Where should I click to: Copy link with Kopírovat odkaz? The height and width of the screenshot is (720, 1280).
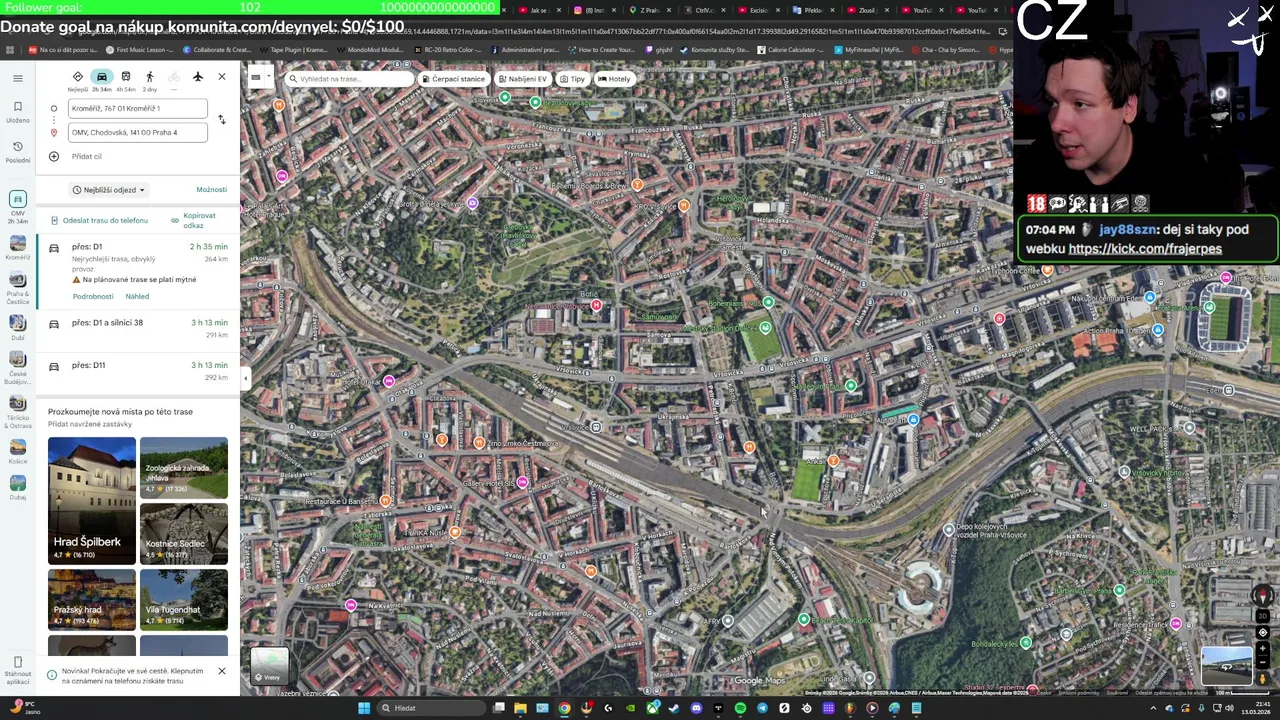[x=193, y=220]
